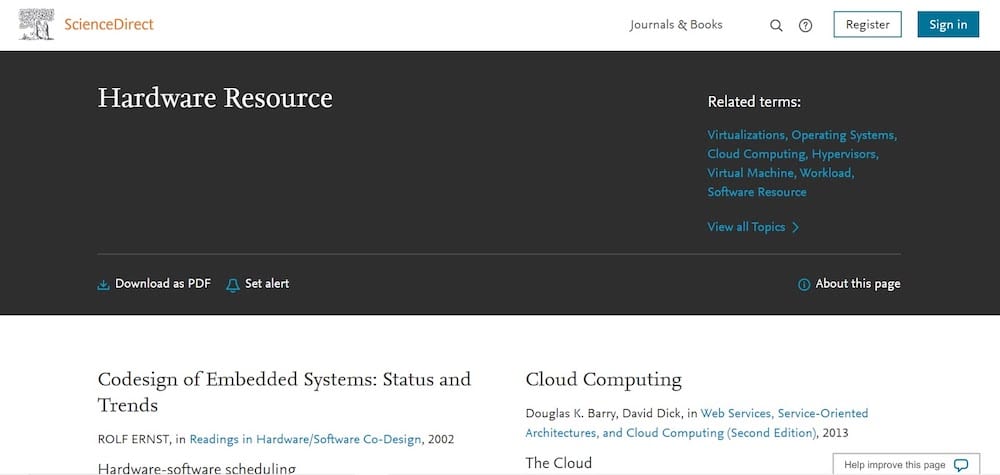
Task: Open the Virtualizations related term
Action: pyautogui.click(x=747, y=135)
